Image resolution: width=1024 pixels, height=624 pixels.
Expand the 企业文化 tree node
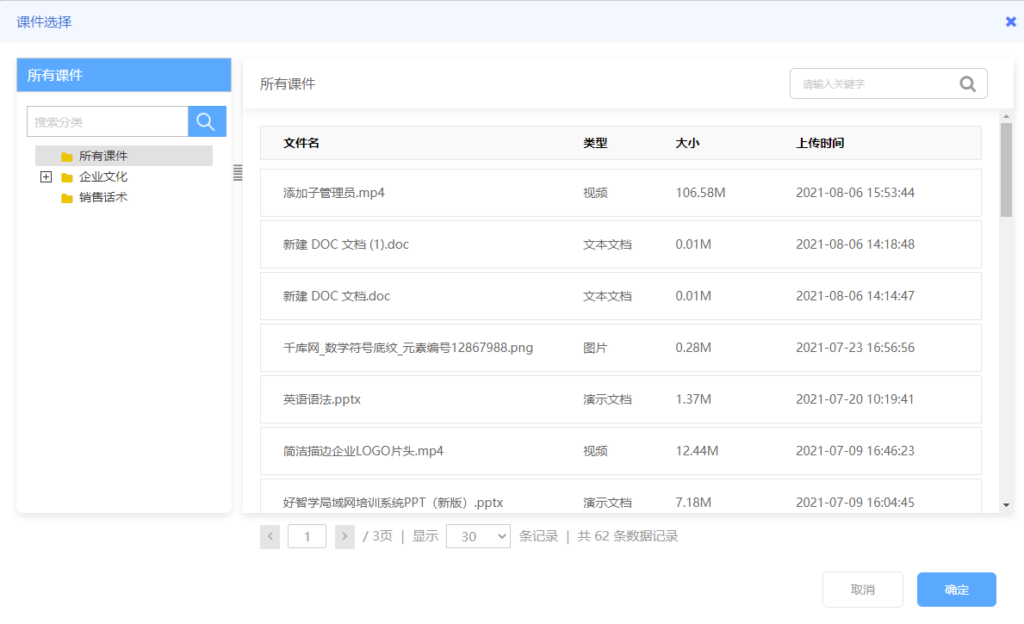coord(46,177)
